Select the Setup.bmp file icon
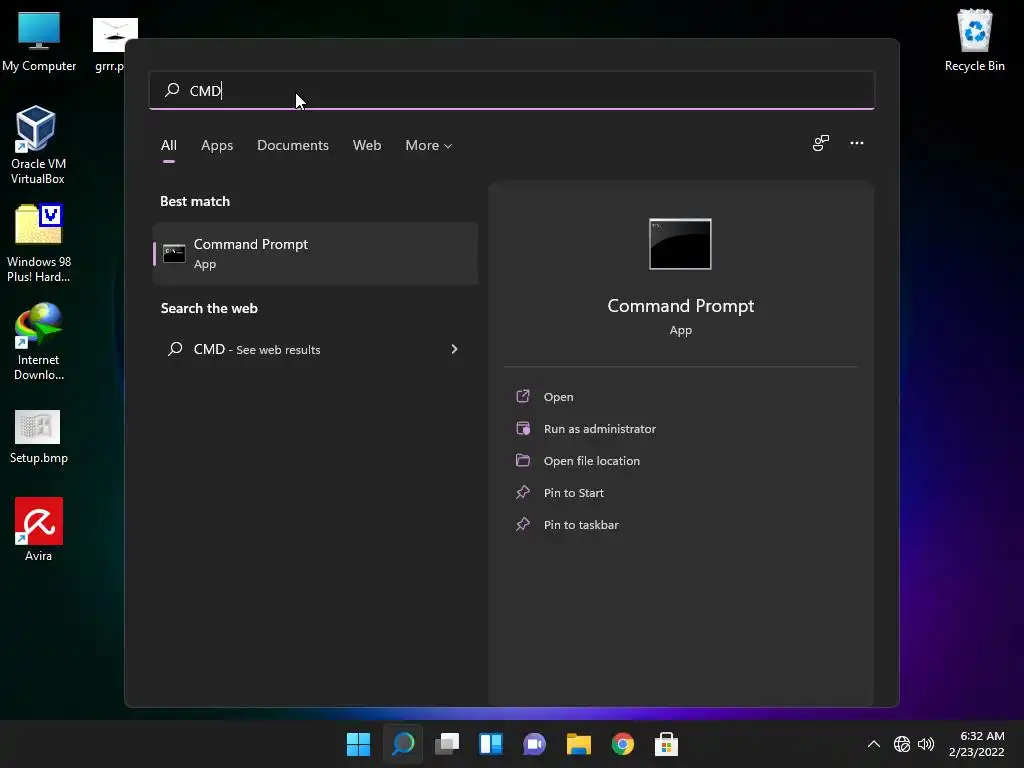The image size is (1024, 768). [x=39, y=436]
